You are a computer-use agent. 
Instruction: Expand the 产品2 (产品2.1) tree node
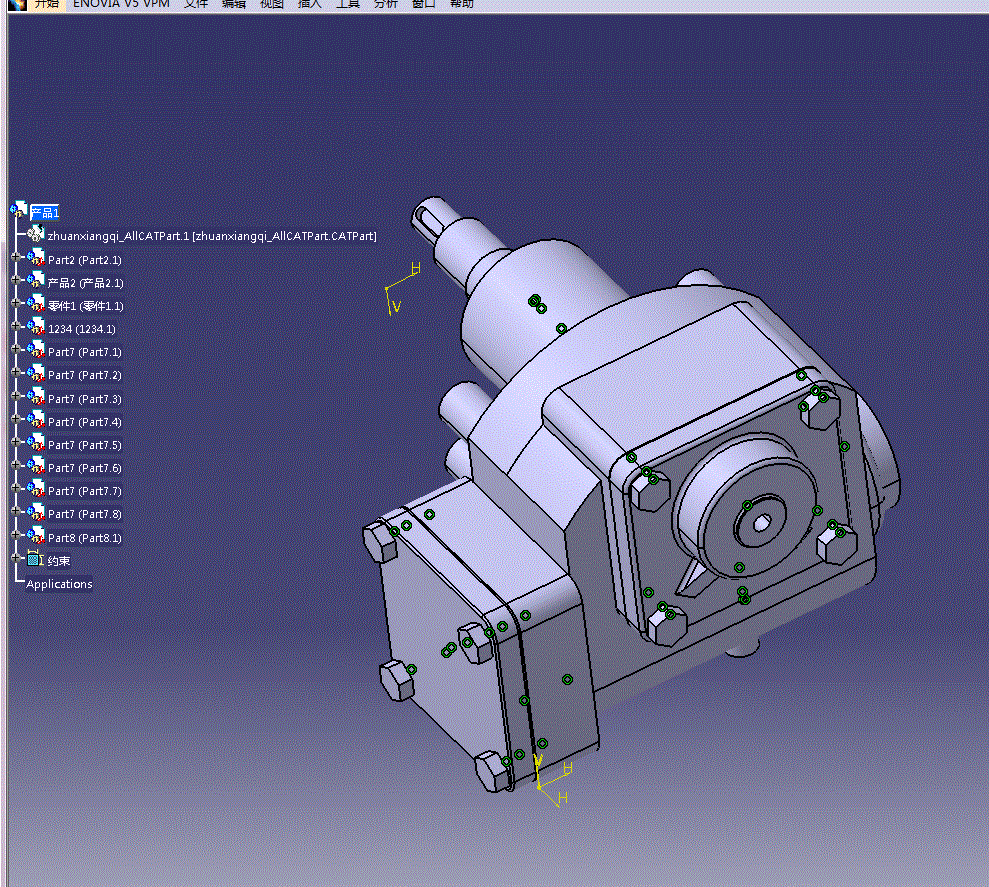tap(16, 279)
